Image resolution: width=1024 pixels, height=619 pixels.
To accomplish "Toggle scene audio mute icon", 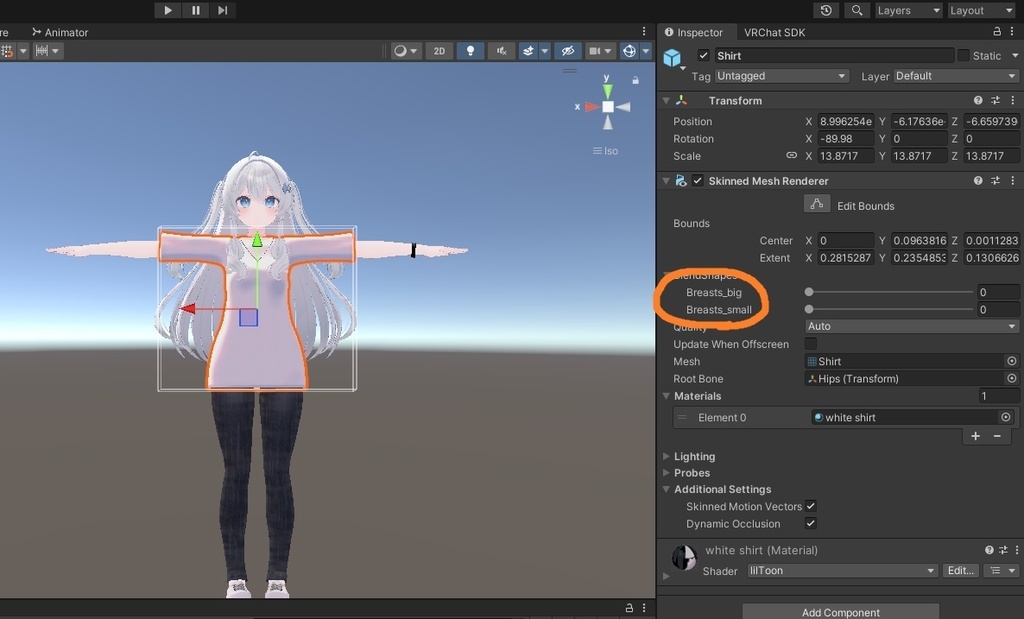I will [x=501, y=51].
